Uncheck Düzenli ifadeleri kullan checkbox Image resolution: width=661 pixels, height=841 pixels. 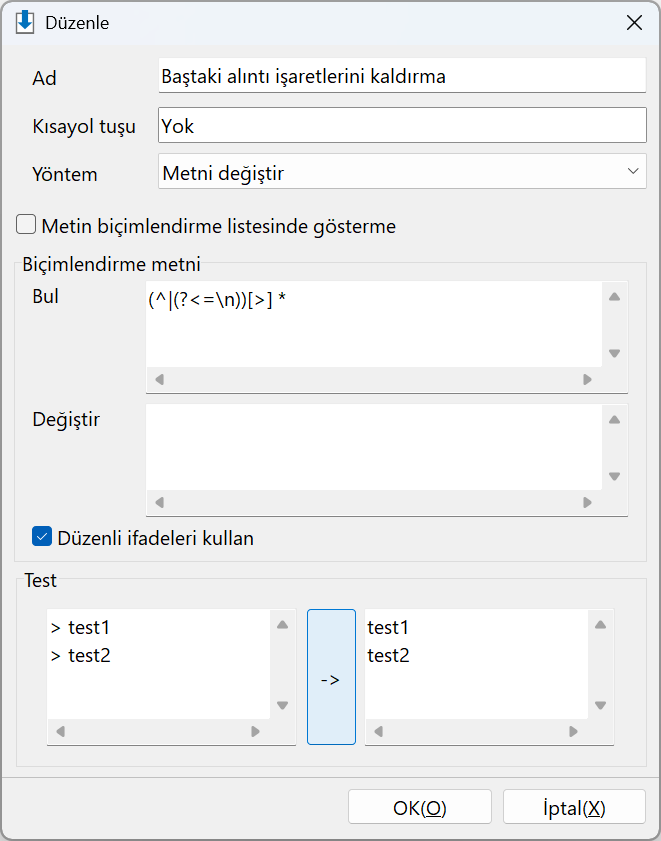tap(42, 536)
